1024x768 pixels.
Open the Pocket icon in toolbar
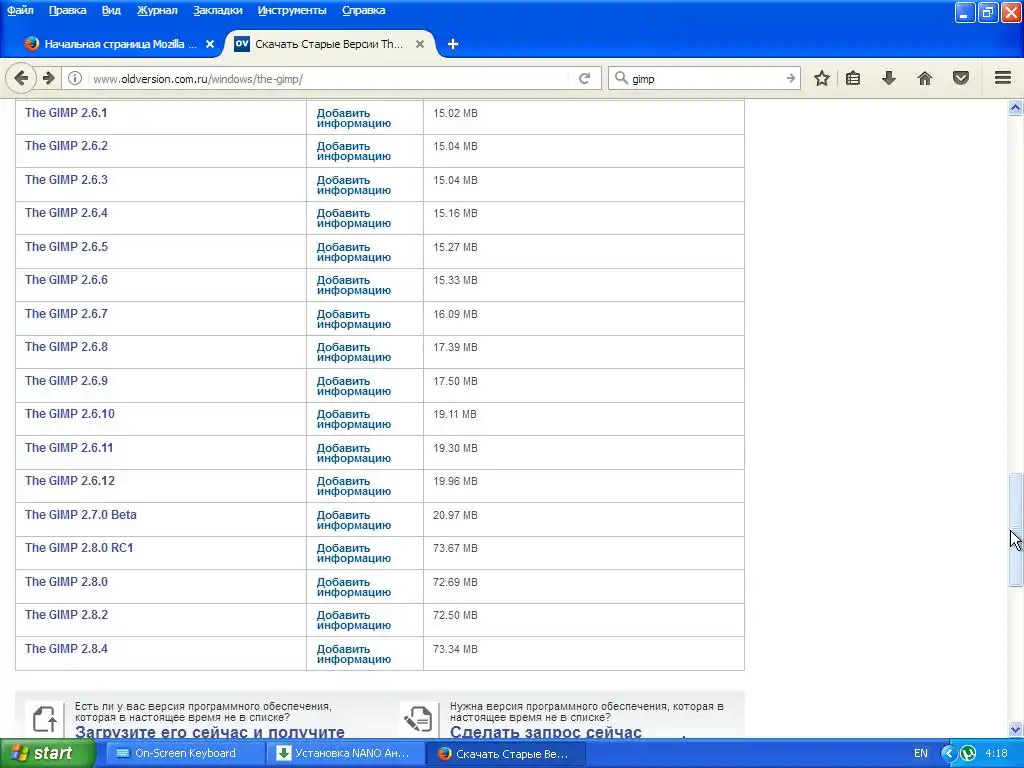tap(961, 78)
